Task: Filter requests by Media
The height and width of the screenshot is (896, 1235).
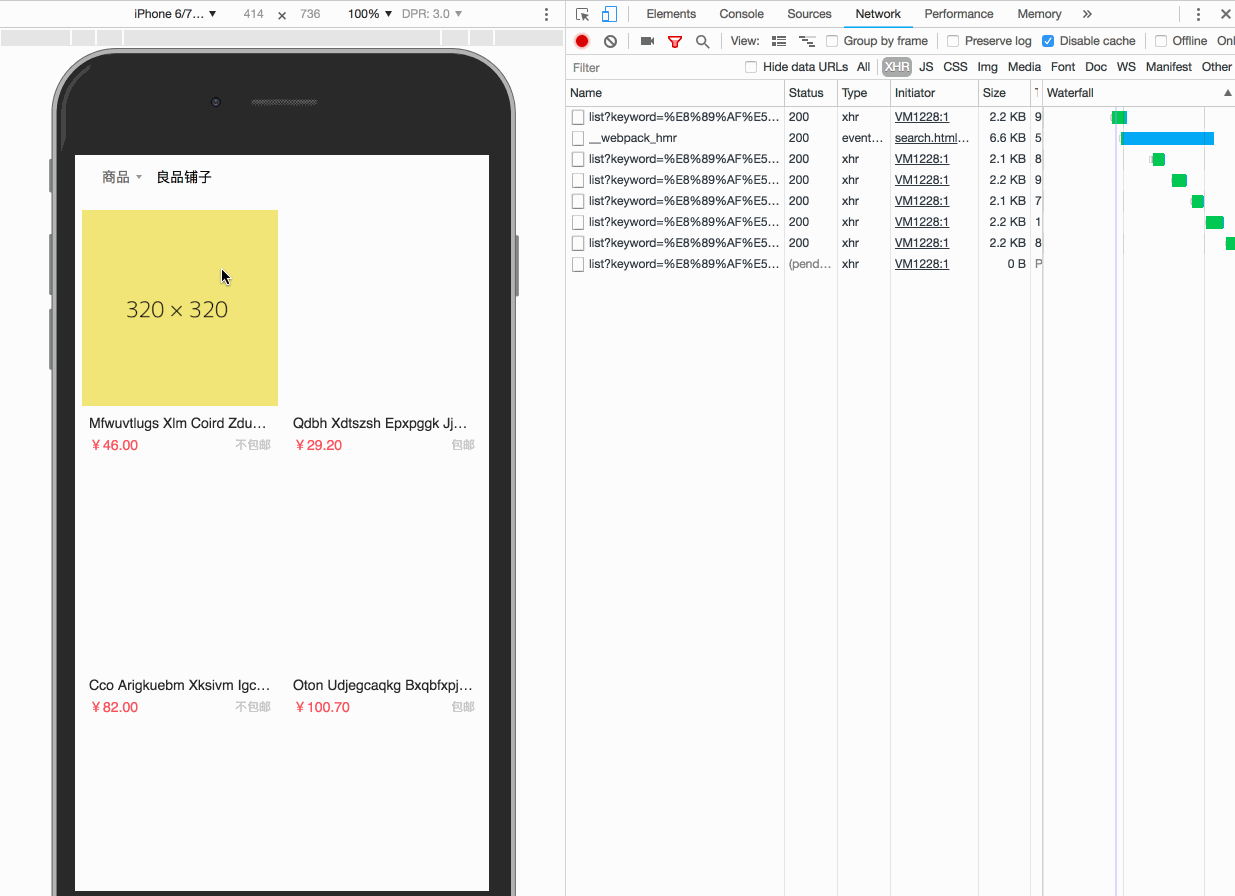Action: click(x=1024, y=67)
